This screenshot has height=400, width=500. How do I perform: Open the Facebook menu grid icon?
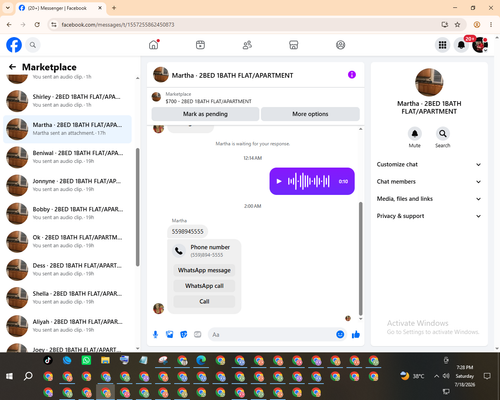pyautogui.click(x=442, y=45)
